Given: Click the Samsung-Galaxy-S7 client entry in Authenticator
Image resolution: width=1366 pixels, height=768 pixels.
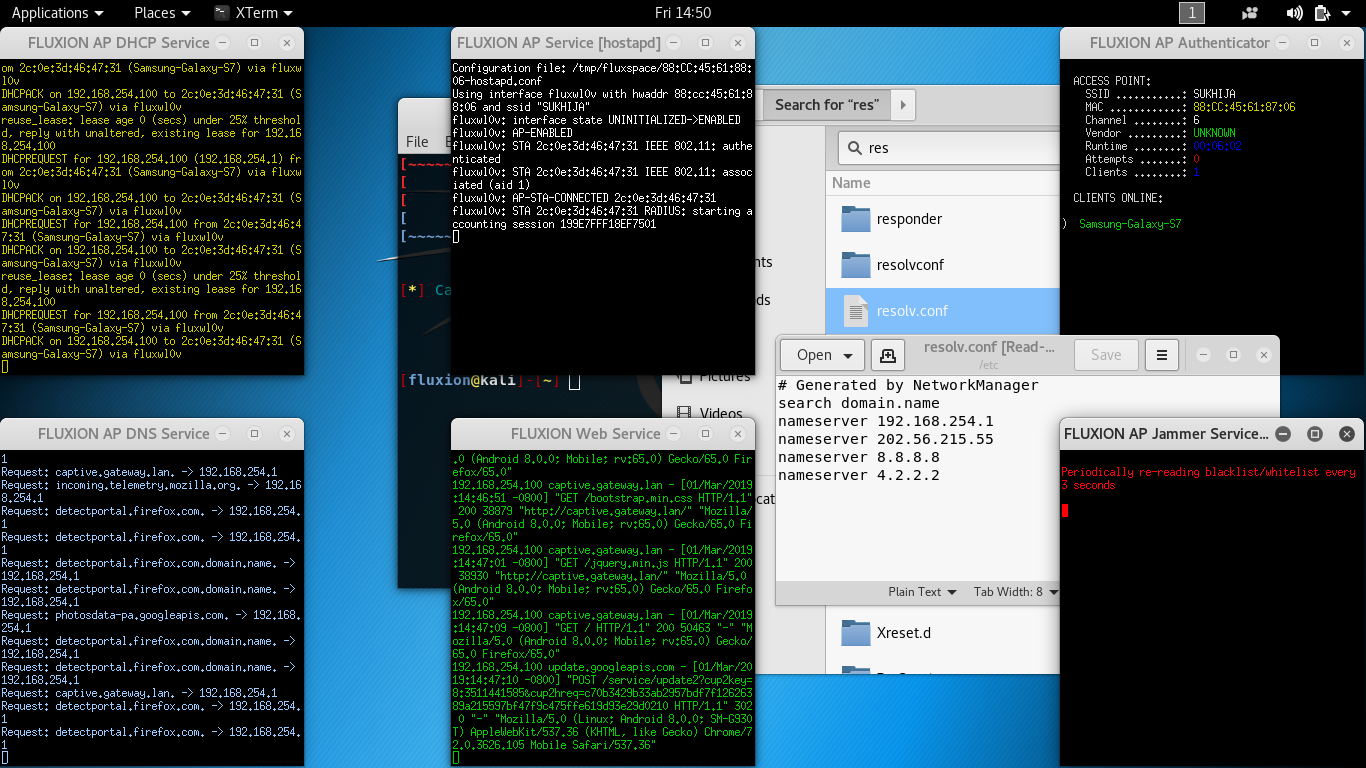Looking at the screenshot, I should pos(1130,224).
